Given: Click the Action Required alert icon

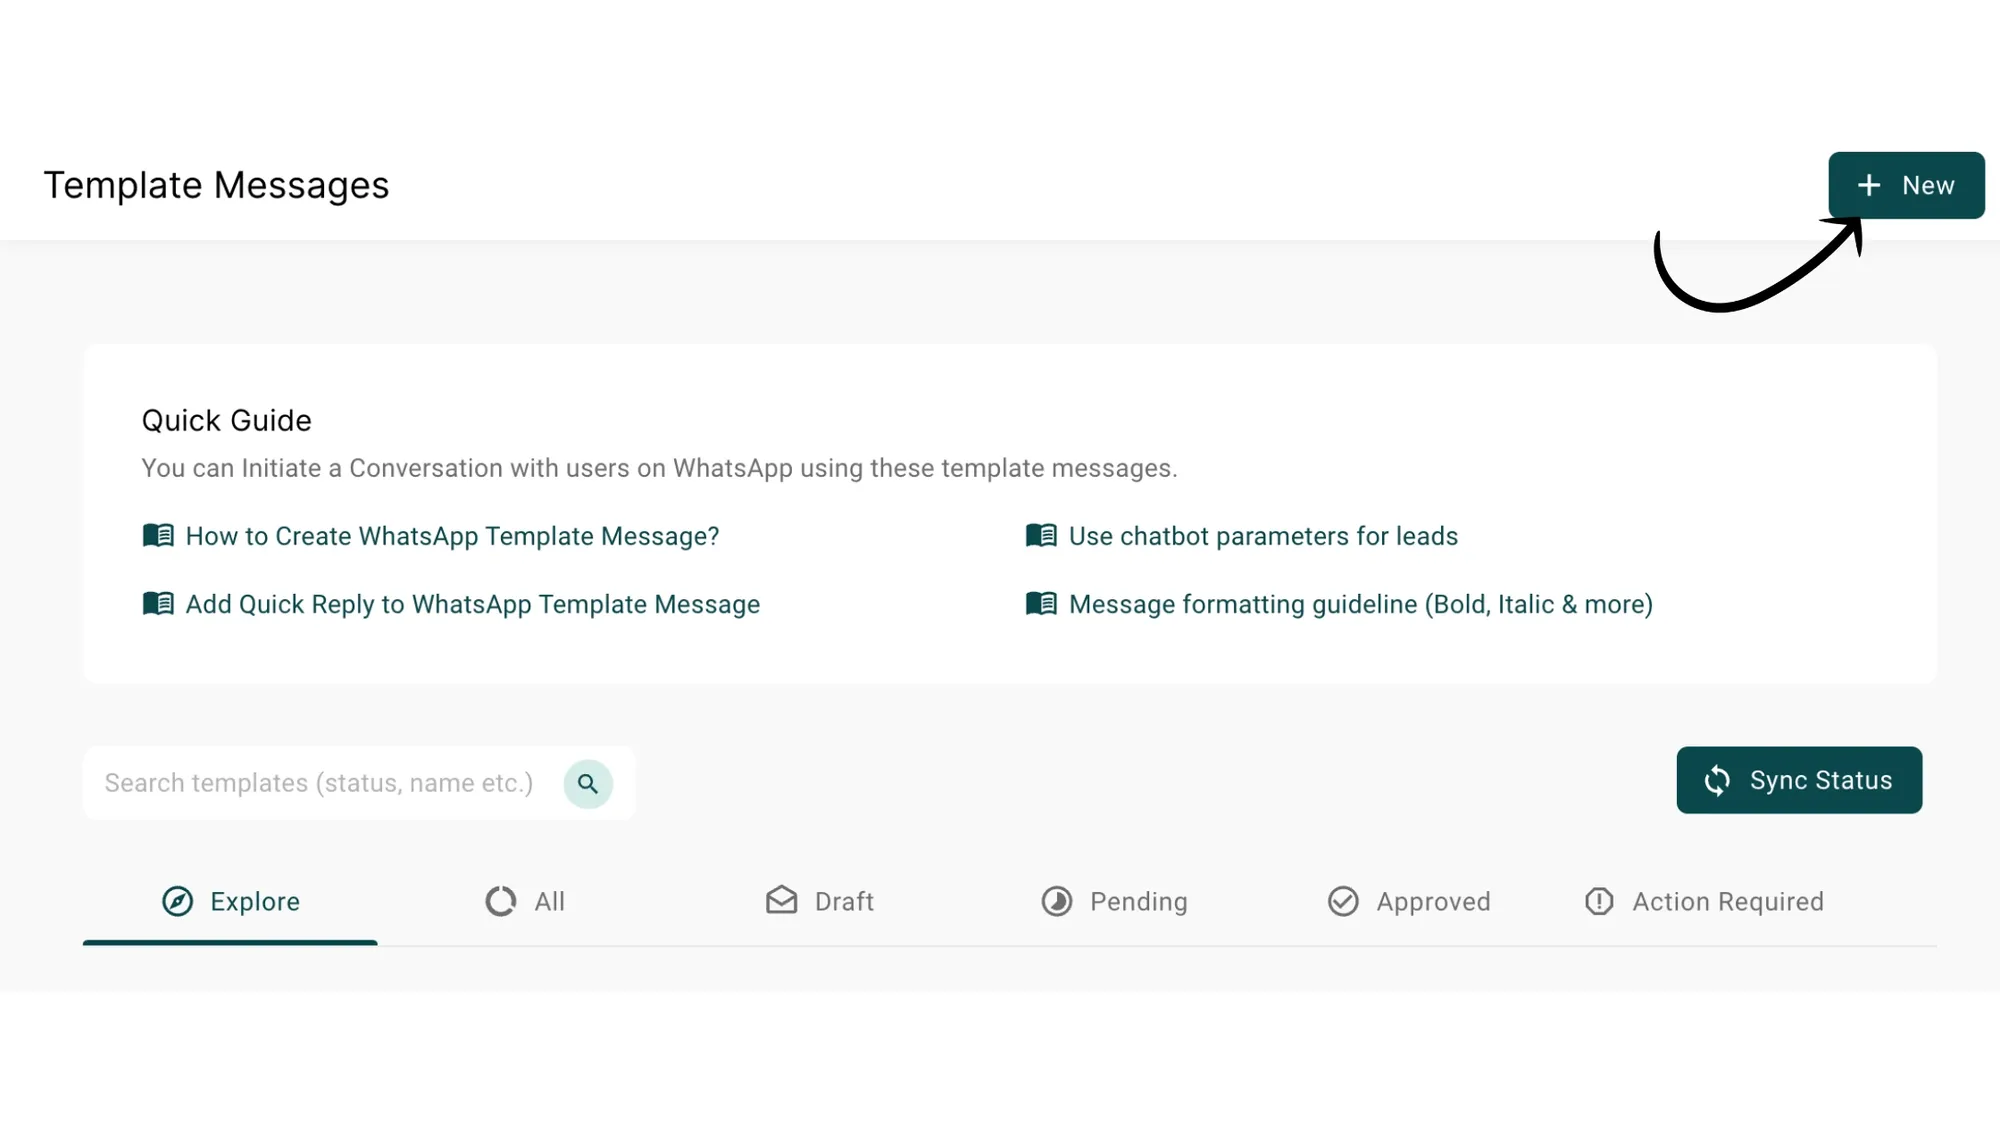Looking at the screenshot, I should [1598, 901].
